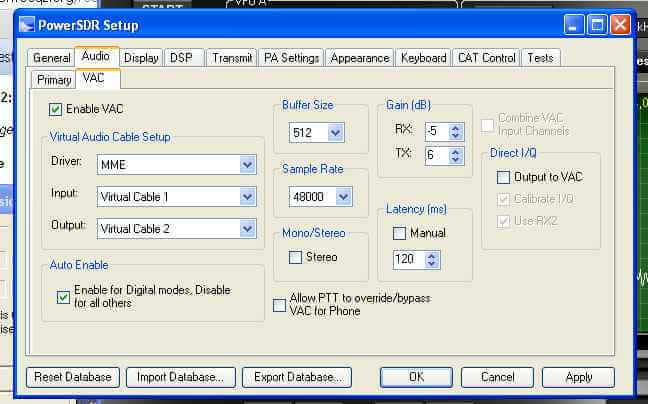Click the PowerSDR Setup title bar icon
The width and height of the screenshot is (648, 404).
[27, 25]
